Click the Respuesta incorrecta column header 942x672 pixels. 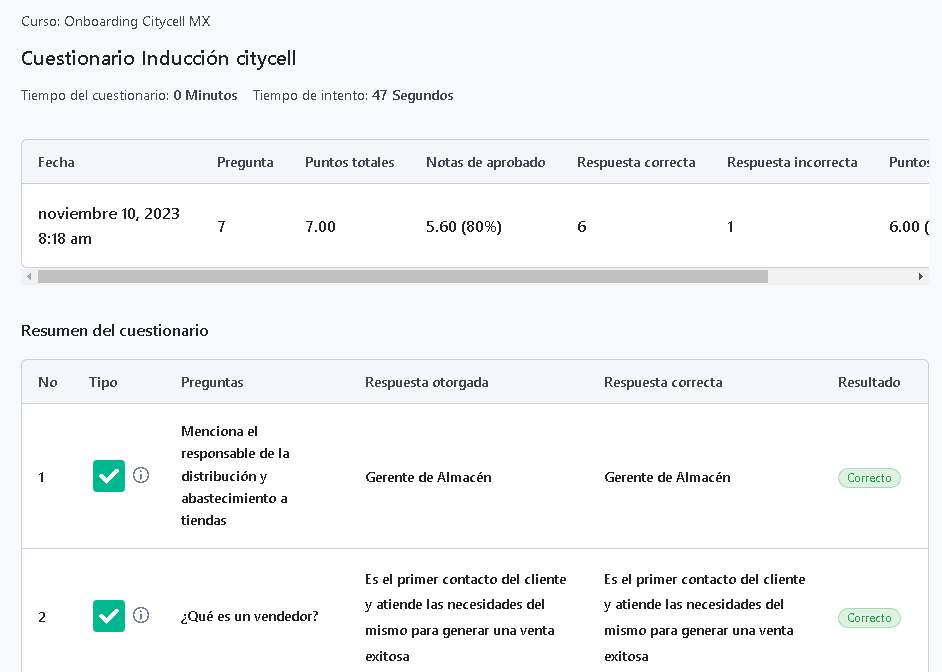(x=791, y=162)
